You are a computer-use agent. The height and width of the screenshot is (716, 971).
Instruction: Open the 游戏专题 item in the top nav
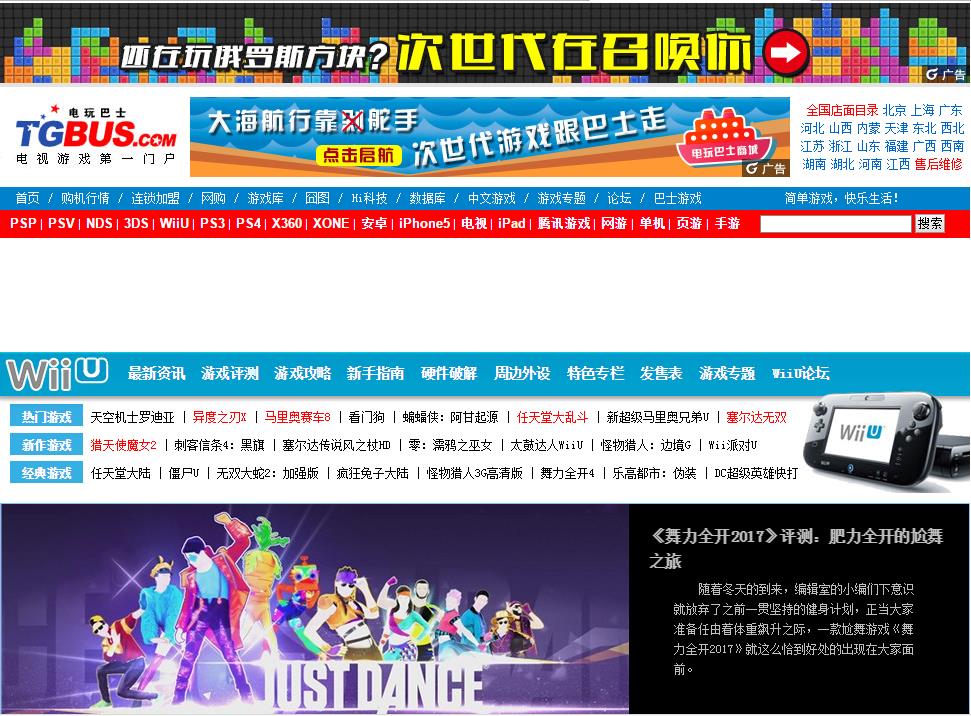(x=562, y=198)
